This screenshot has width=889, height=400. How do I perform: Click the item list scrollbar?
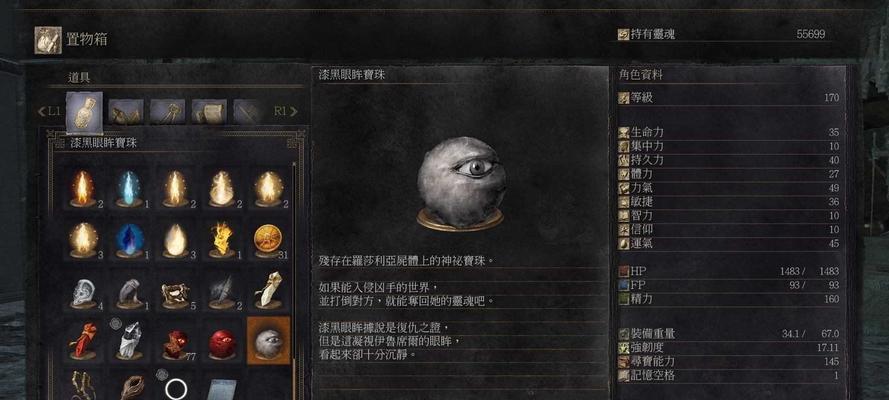[294, 280]
